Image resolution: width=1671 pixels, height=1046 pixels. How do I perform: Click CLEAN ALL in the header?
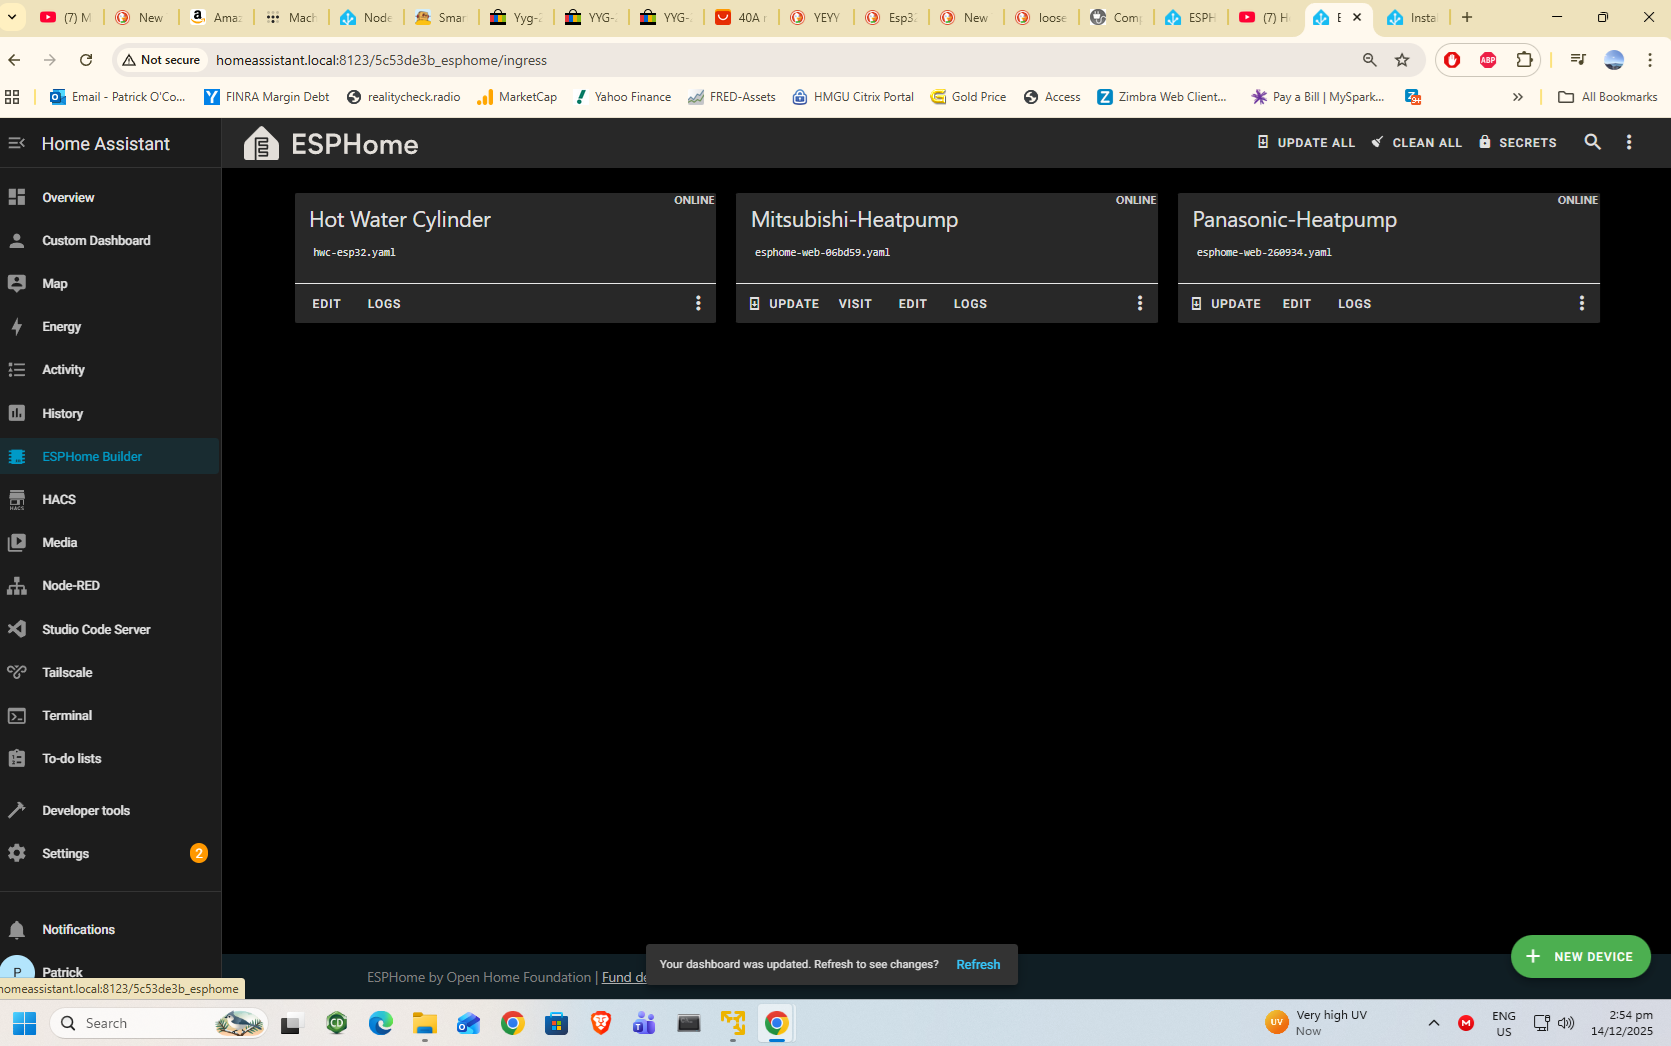point(1416,143)
